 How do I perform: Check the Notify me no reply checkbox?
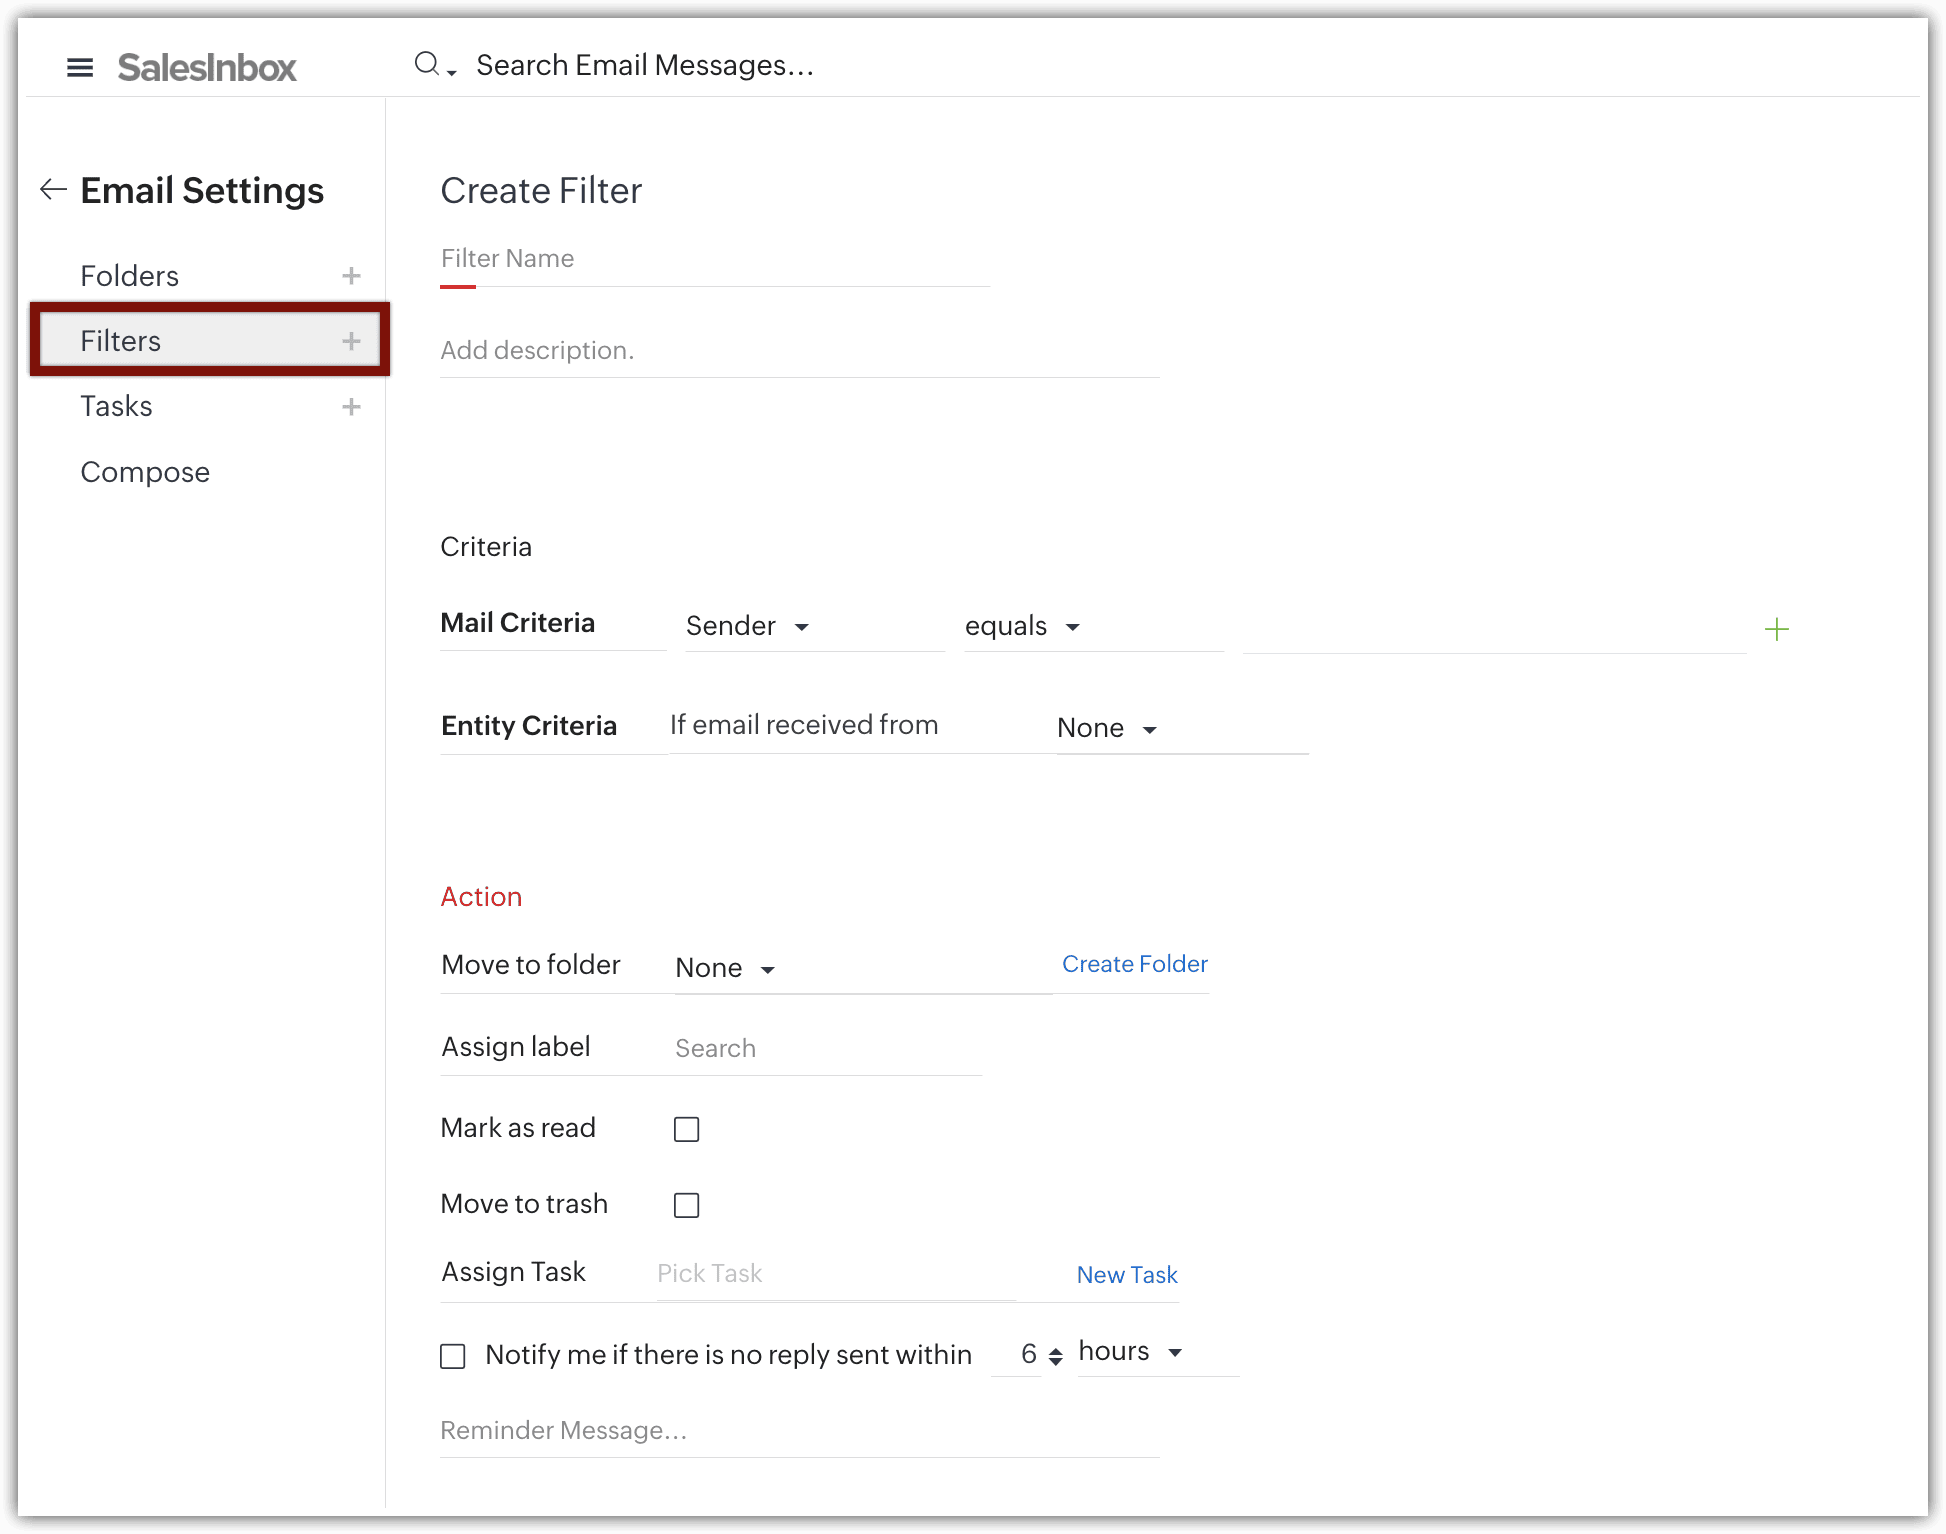(x=453, y=1356)
